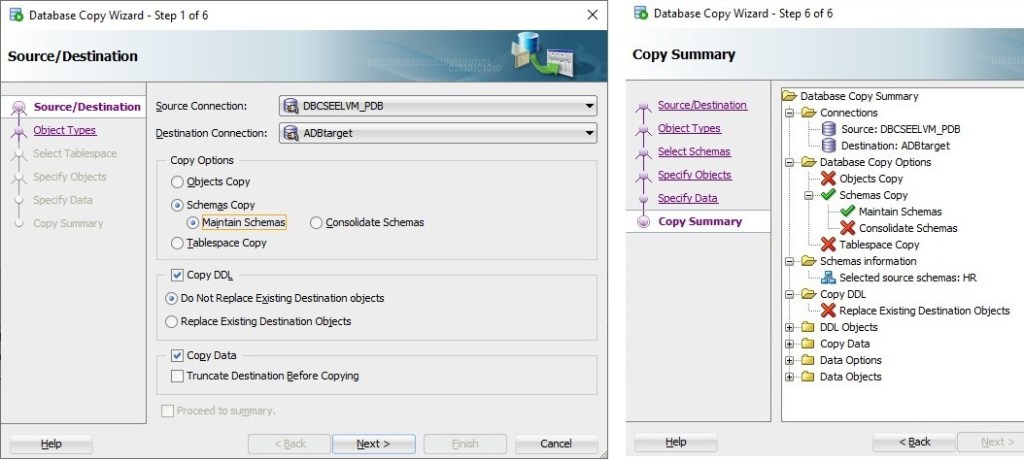Click the Copy Data folder icon in summary tree
The height and width of the screenshot is (461, 1024).
point(808,344)
